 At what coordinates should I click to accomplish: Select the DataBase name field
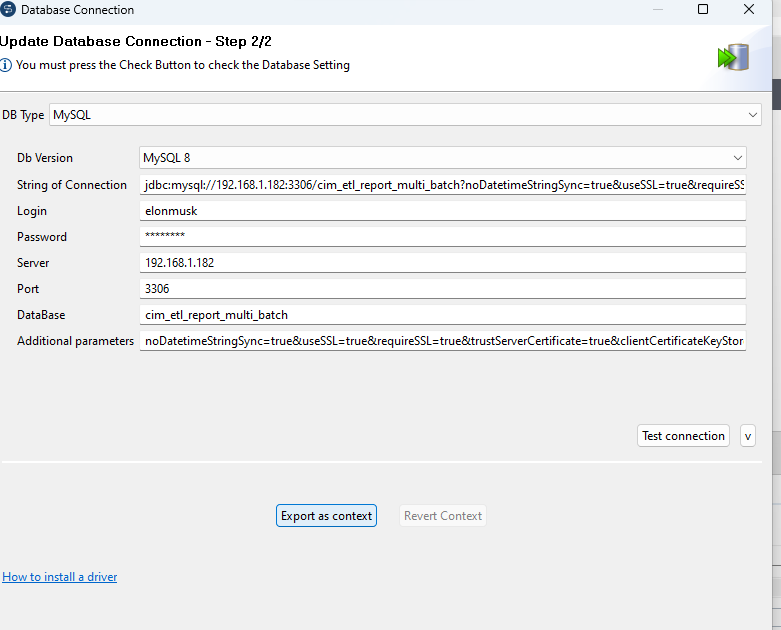pyautogui.click(x=443, y=315)
